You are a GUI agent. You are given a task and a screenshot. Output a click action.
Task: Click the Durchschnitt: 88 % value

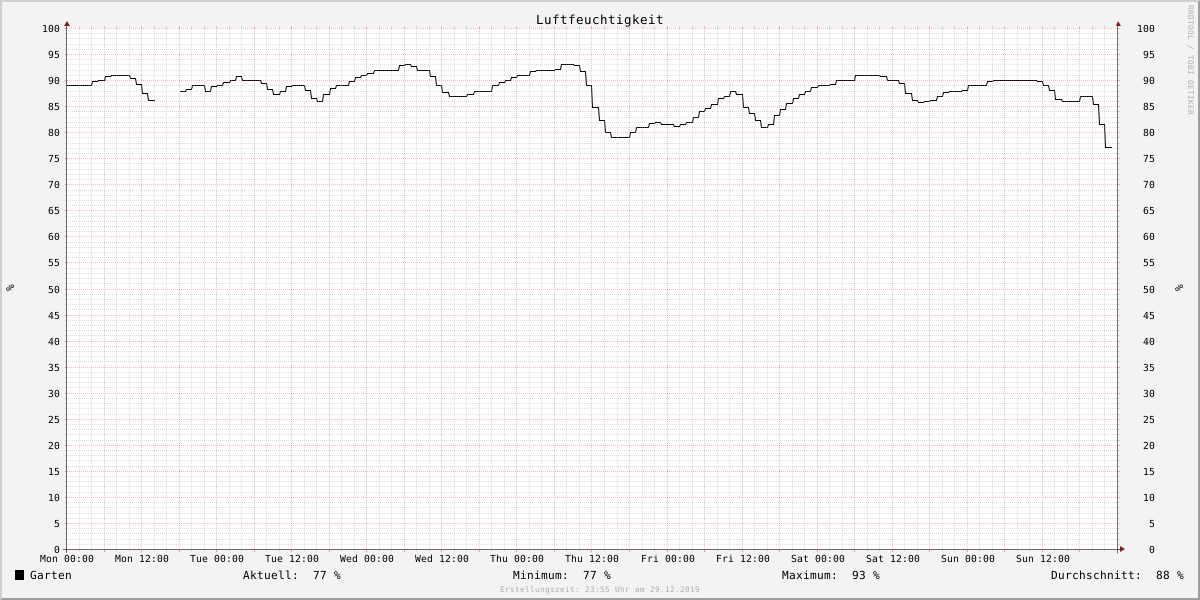1117,575
